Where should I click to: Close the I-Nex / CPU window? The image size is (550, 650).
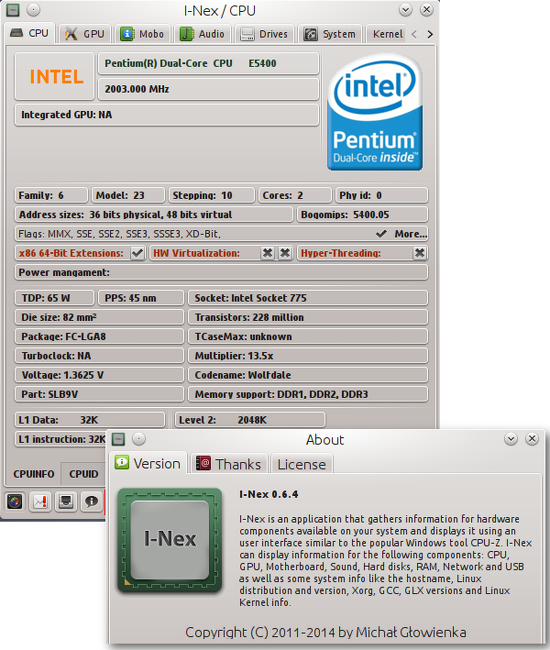[426, 10]
